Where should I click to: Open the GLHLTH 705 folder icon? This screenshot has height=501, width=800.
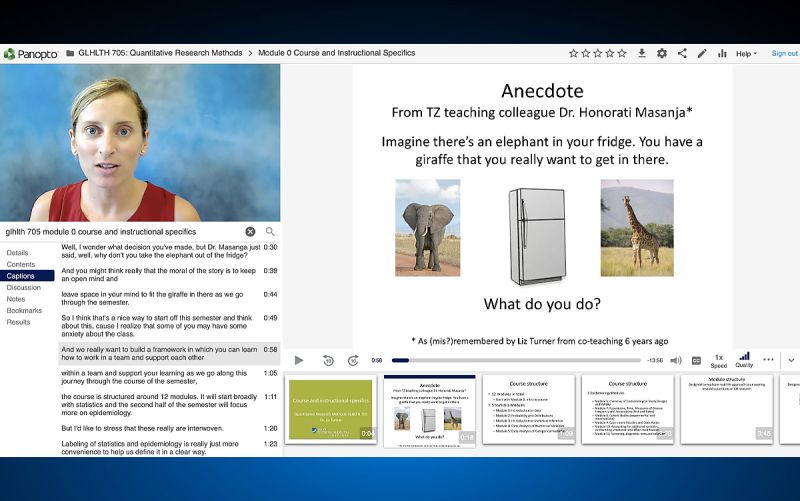[70, 53]
